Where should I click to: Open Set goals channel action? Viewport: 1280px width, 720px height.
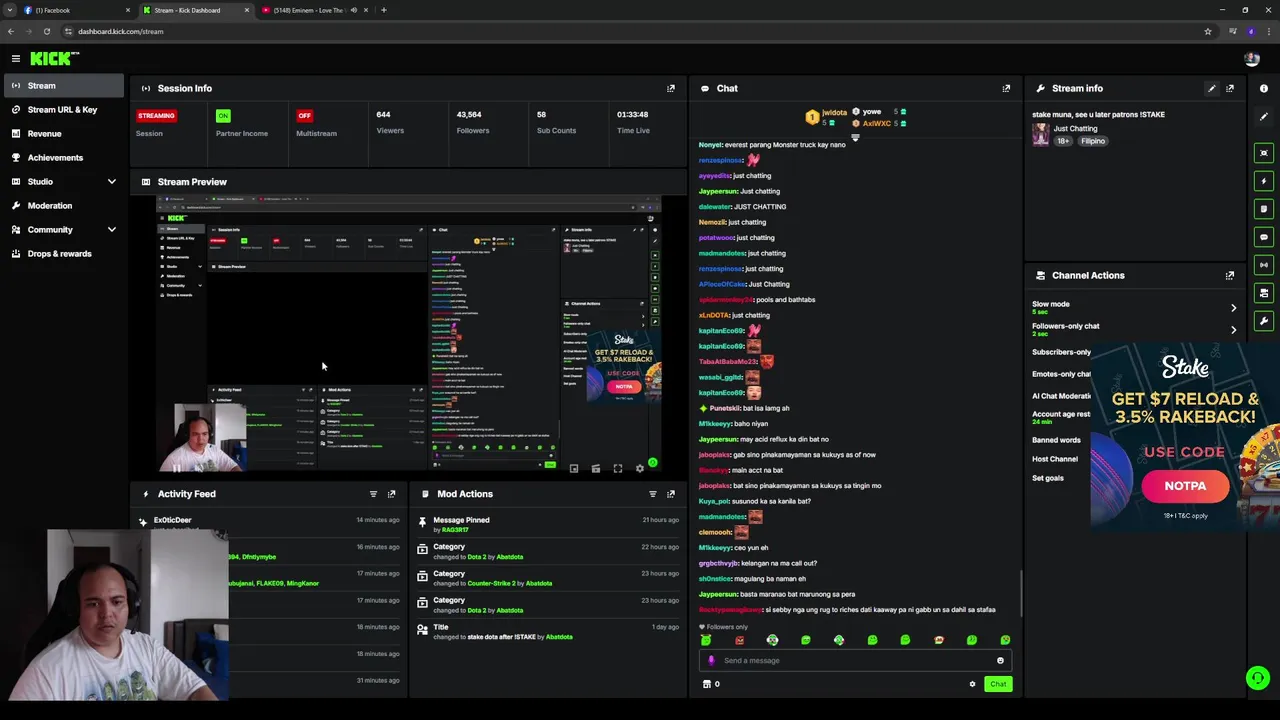(1048, 478)
